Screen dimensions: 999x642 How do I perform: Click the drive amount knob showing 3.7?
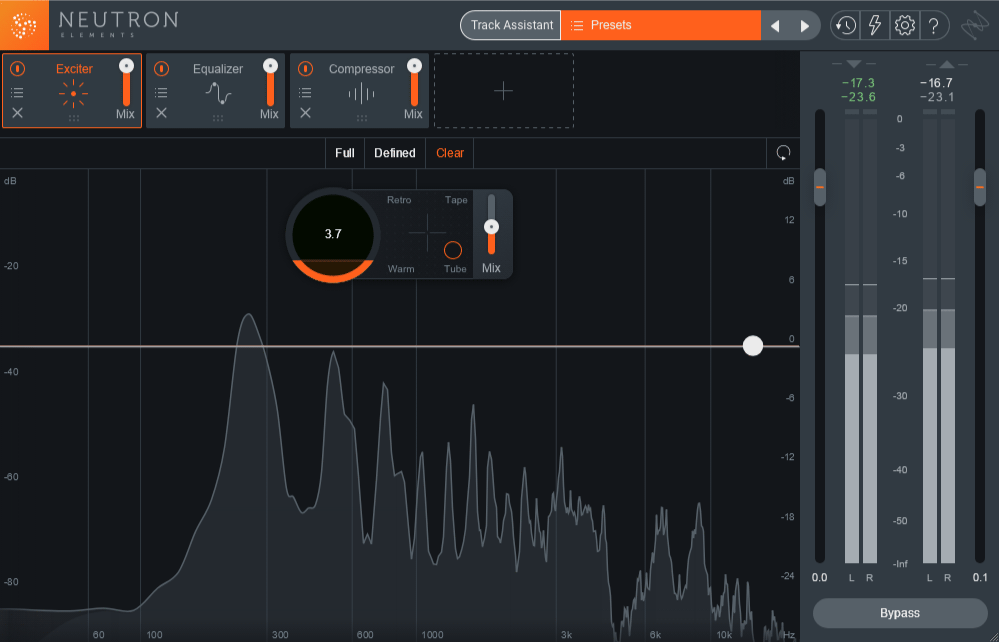333,234
